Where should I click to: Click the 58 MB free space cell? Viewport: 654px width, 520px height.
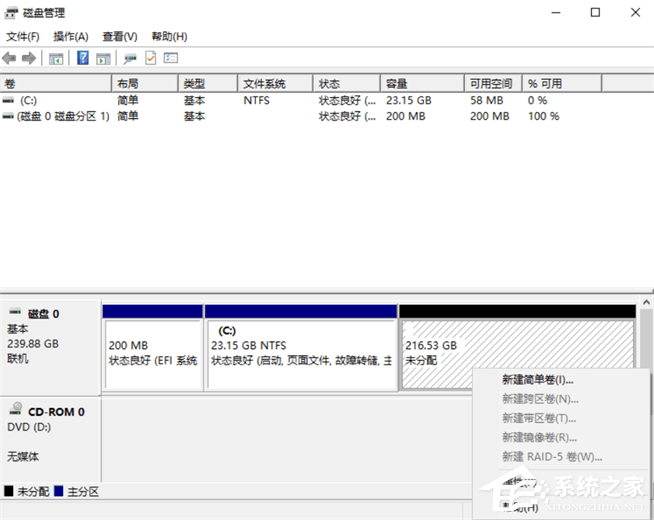[x=487, y=100]
